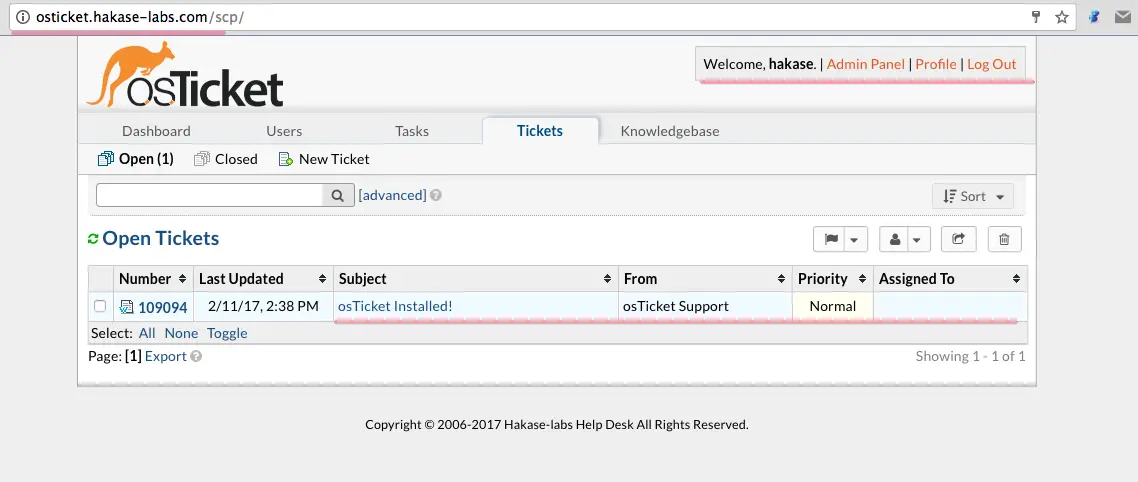Viewport: 1138px width, 482px height.
Task: Sort by the Priority column header
Action: pos(832,279)
